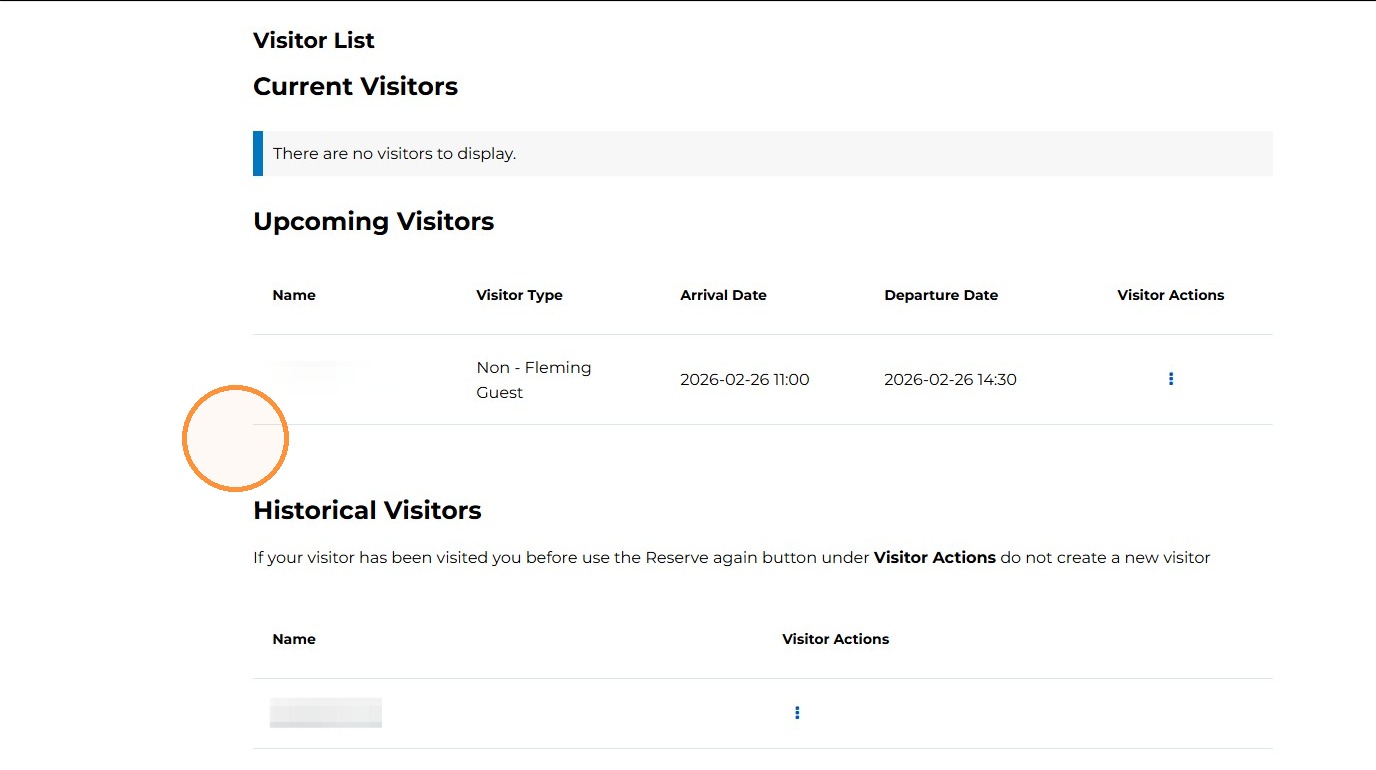The height and width of the screenshot is (770, 1376).
Task: Click Visitor Actions header in Upcoming Visitors table
Action: click(x=1171, y=295)
